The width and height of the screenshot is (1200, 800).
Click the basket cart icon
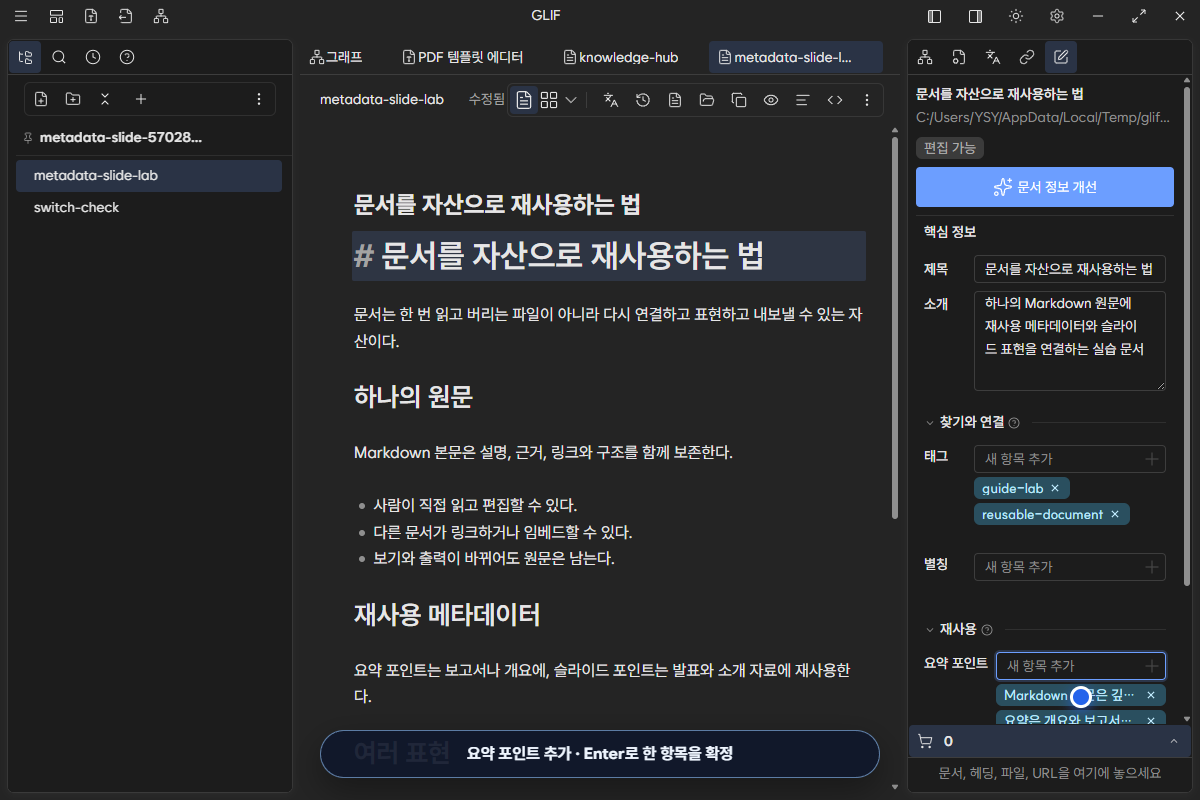click(925, 741)
